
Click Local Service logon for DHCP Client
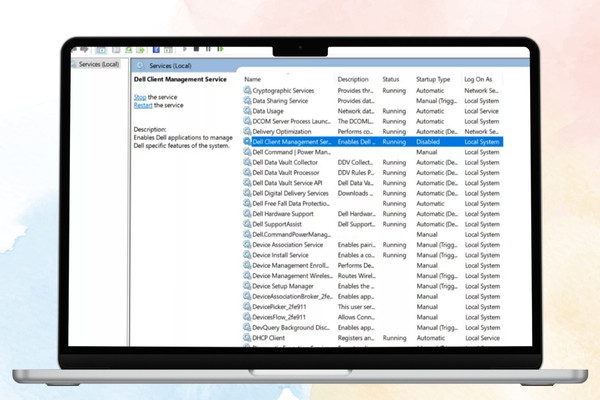tap(483, 338)
